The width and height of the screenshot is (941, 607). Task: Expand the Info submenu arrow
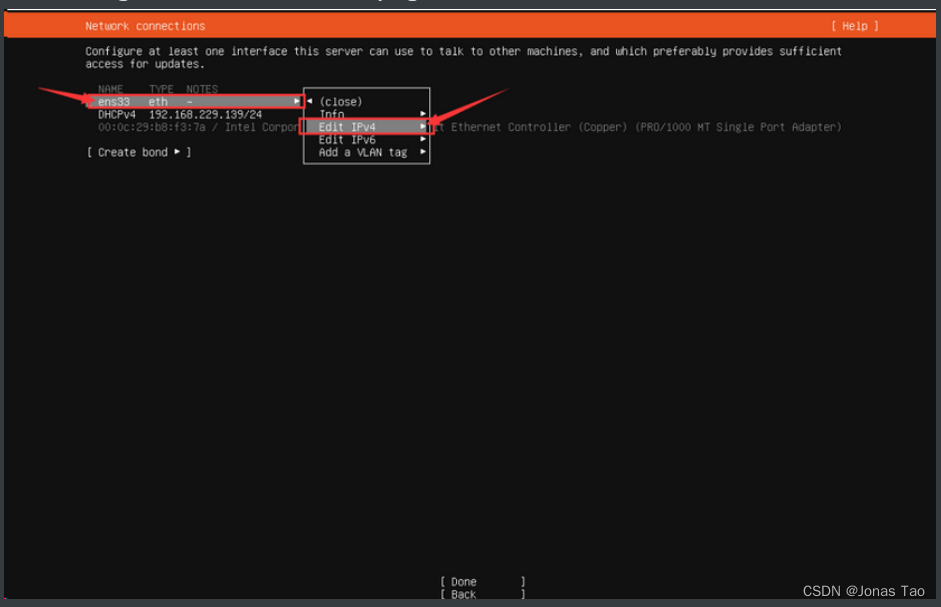click(422, 113)
